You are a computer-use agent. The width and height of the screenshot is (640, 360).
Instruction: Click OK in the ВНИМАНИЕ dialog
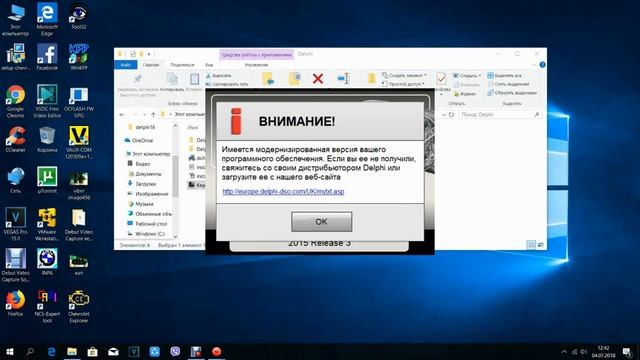[321, 221]
